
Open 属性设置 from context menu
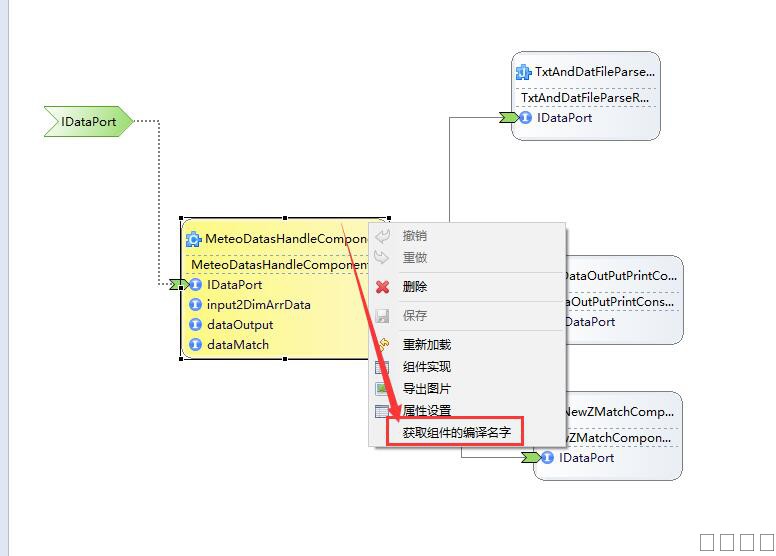tap(427, 411)
